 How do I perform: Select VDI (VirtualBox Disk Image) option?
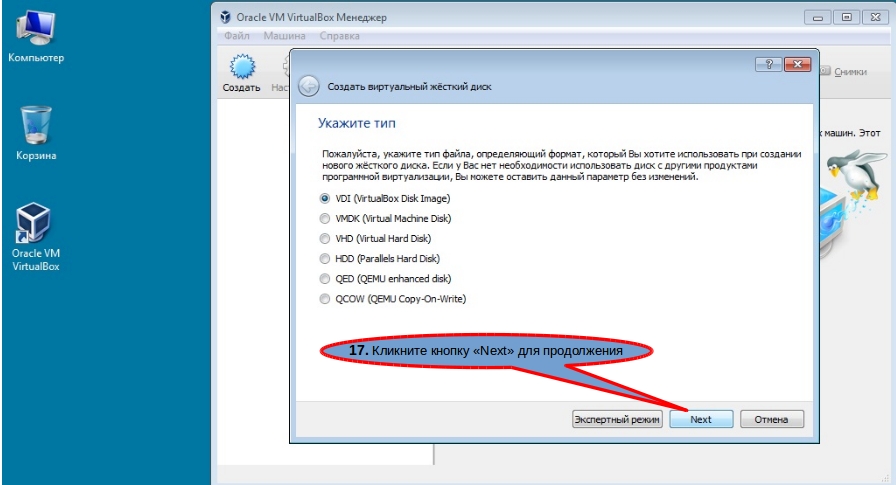click(386, 198)
